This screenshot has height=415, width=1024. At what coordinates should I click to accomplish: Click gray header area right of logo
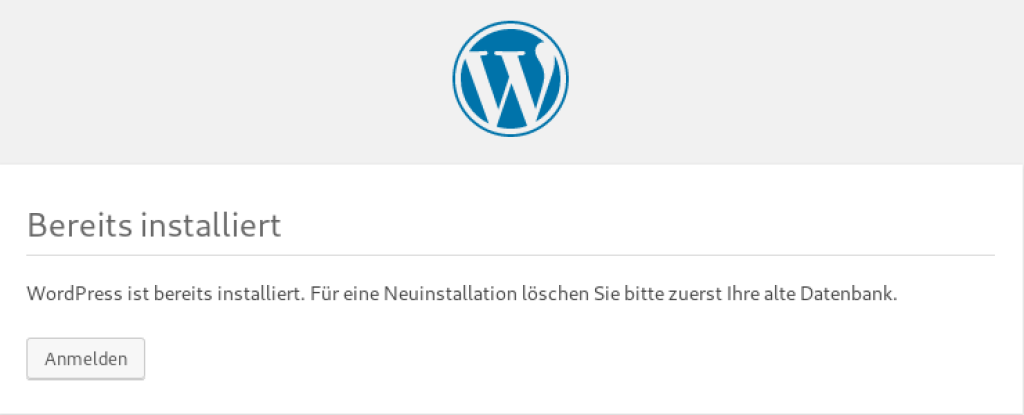[797, 82]
